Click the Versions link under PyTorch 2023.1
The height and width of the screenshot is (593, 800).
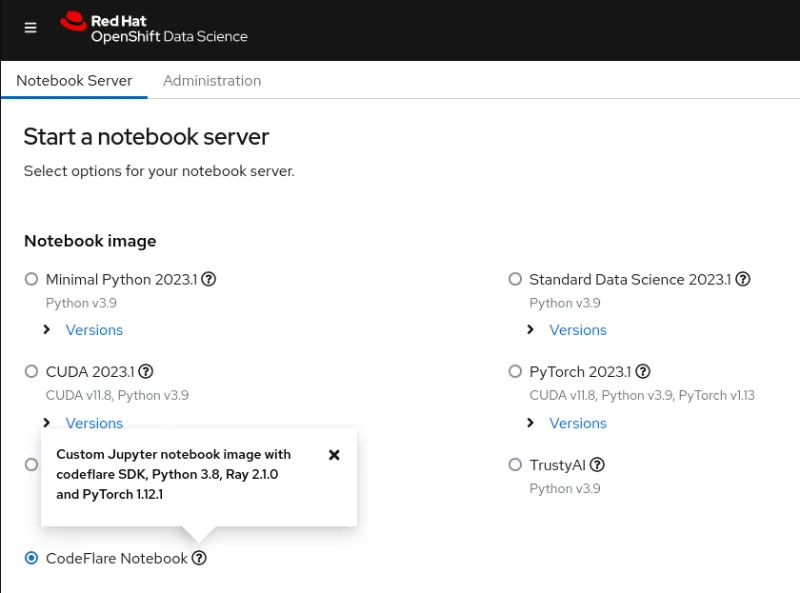pyautogui.click(x=578, y=423)
